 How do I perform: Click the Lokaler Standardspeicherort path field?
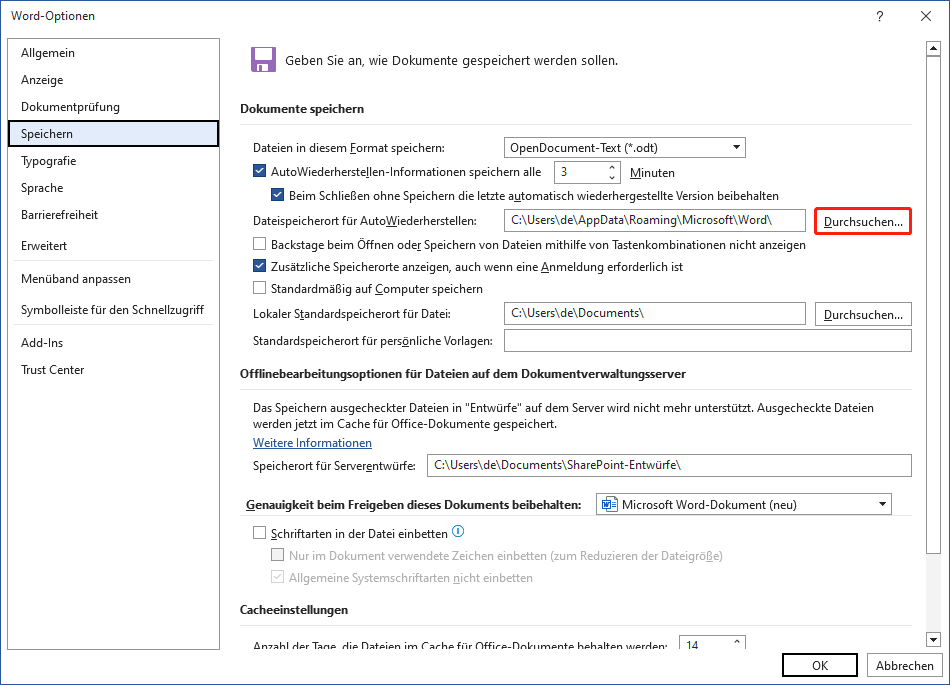[654, 314]
